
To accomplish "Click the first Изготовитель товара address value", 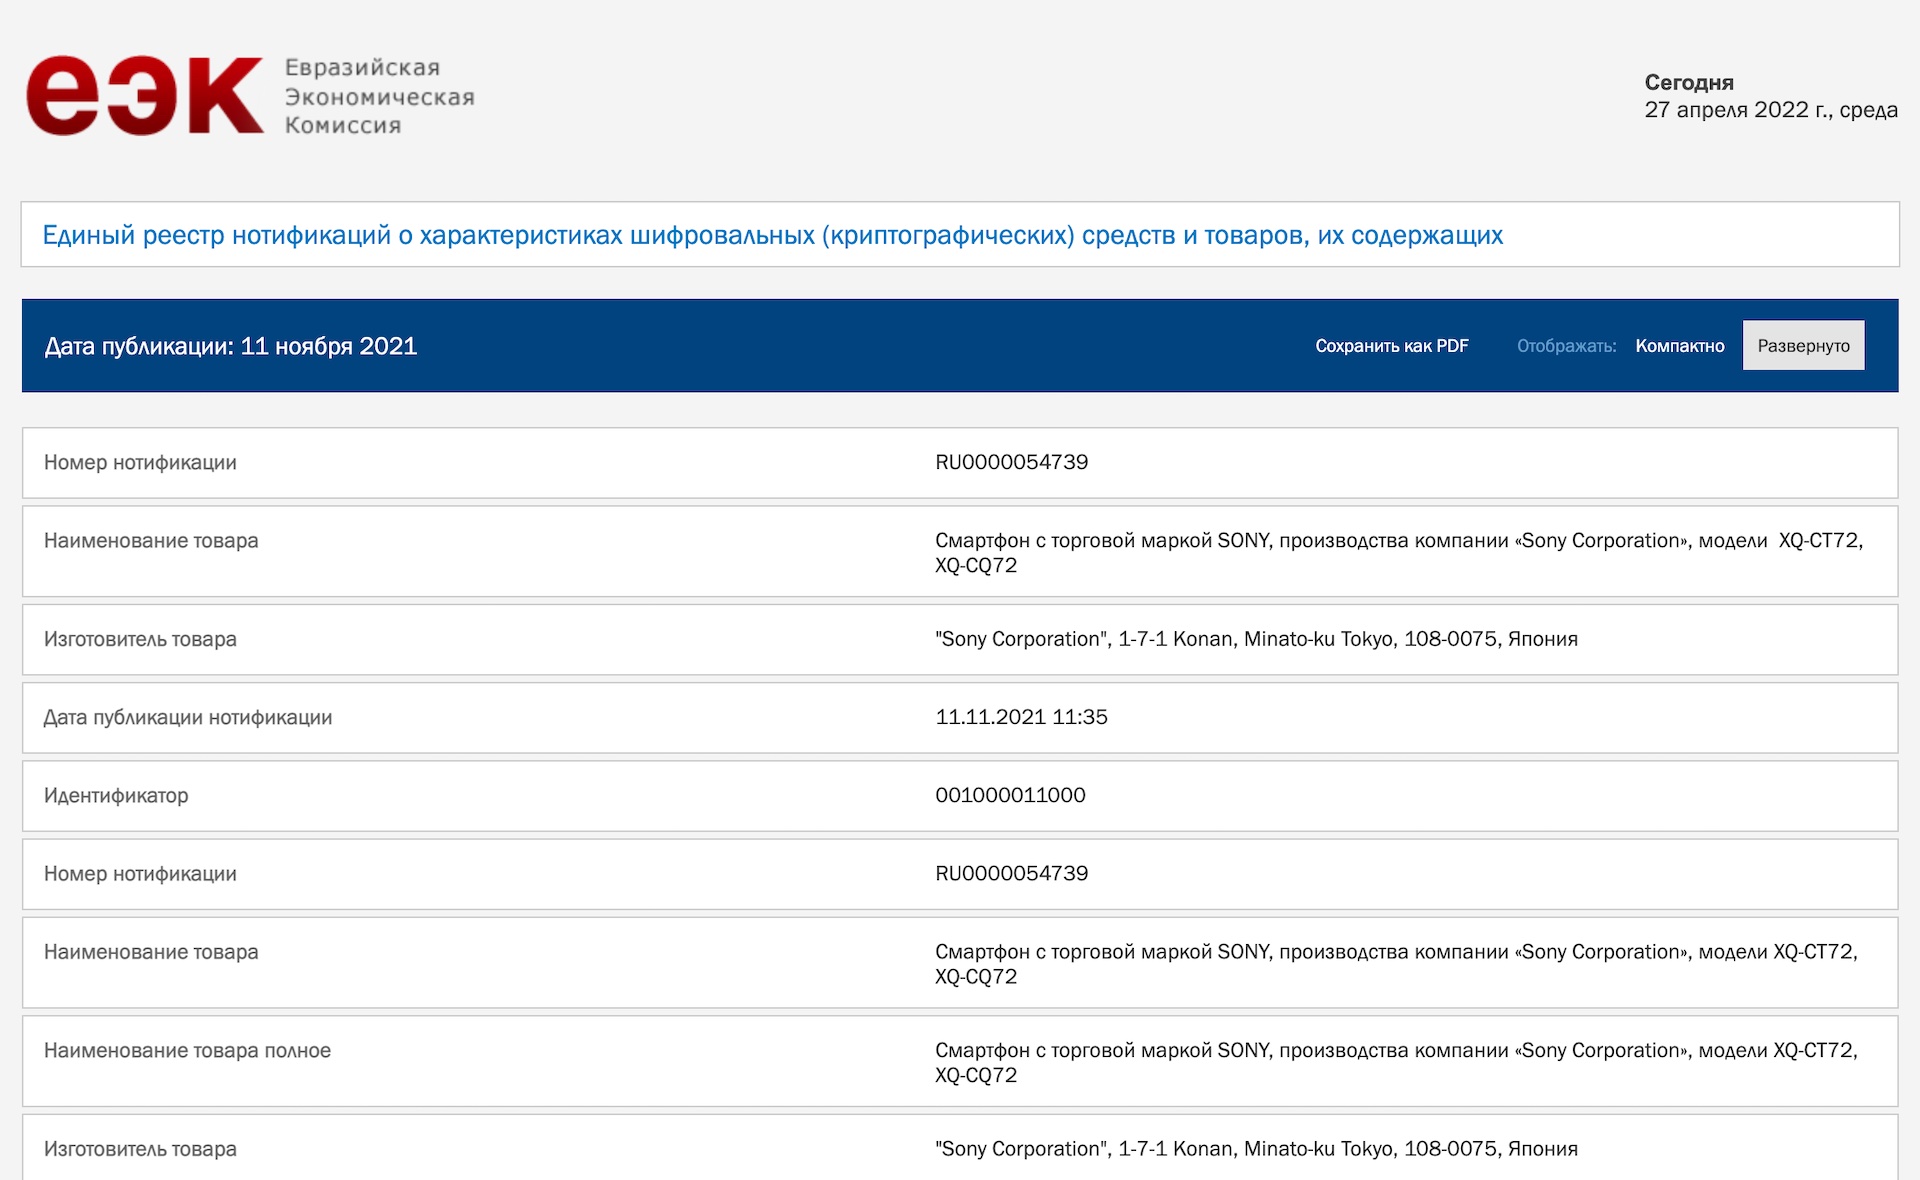I will tap(1256, 639).
